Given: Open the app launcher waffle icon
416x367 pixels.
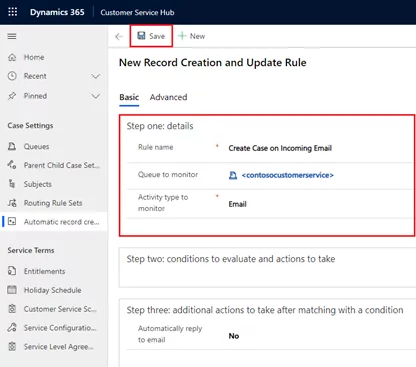Looking at the screenshot, I should click(x=13, y=12).
